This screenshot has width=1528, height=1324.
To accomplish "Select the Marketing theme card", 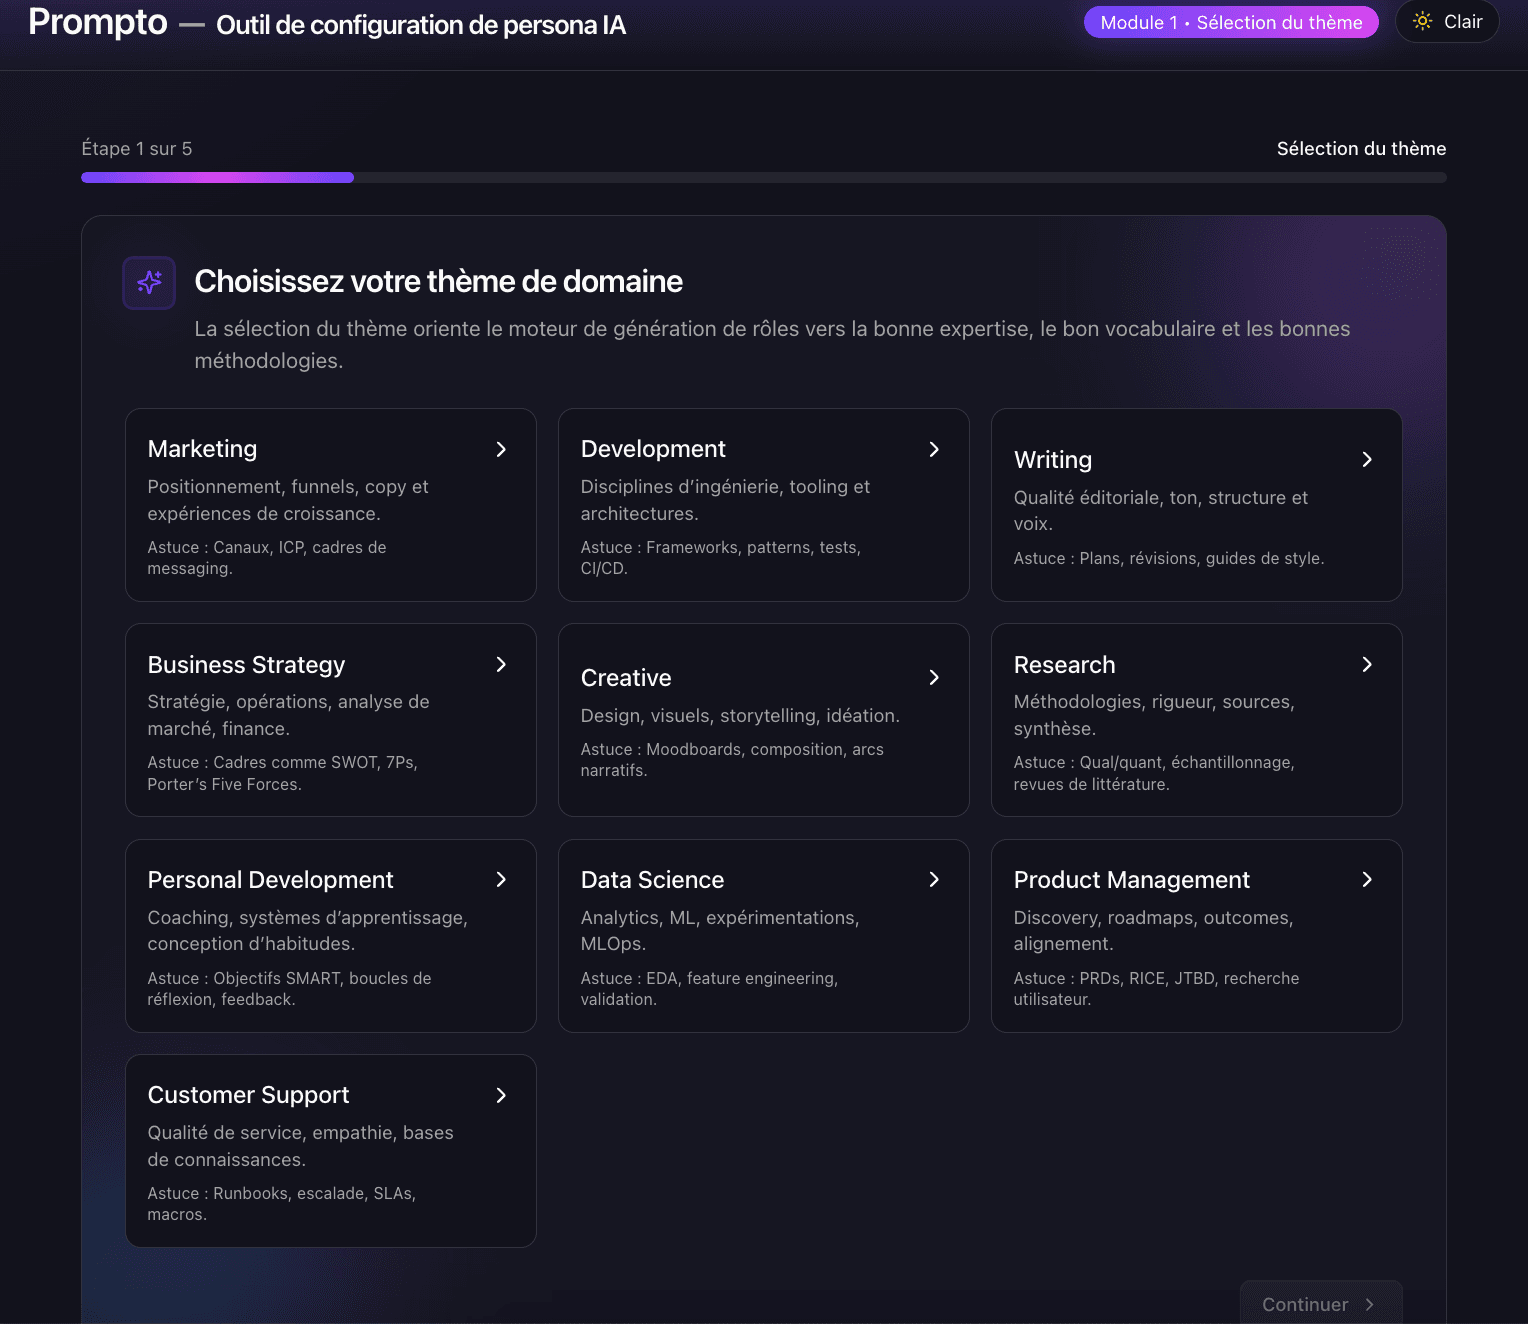I will [x=331, y=505].
